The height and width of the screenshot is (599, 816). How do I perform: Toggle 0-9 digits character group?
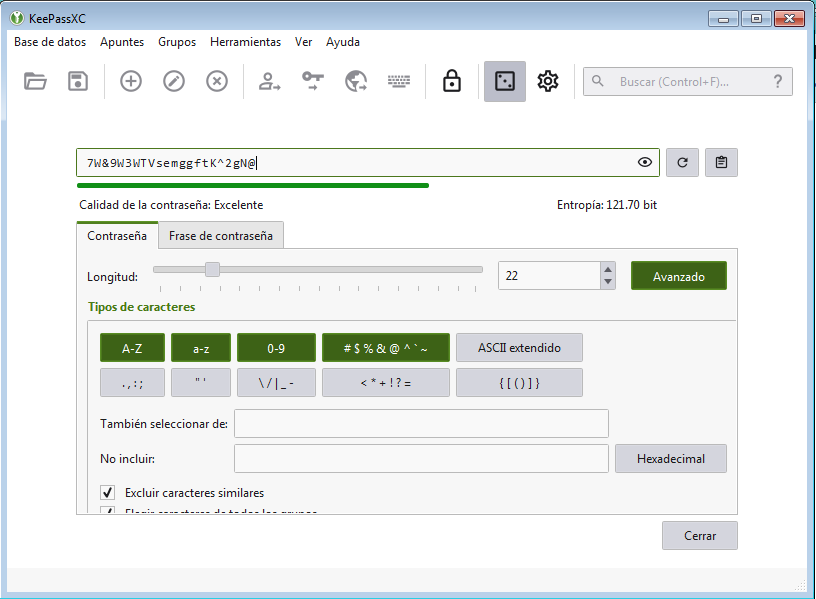[x=276, y=348]
